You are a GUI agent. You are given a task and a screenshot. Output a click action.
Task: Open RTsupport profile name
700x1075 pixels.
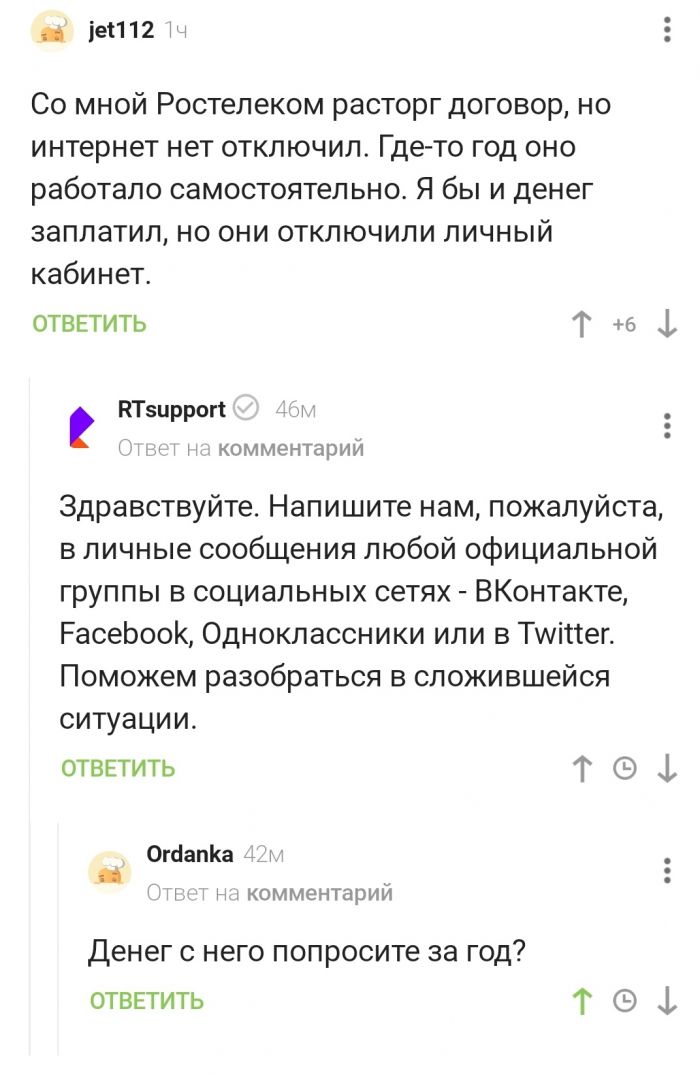[171, 409]
